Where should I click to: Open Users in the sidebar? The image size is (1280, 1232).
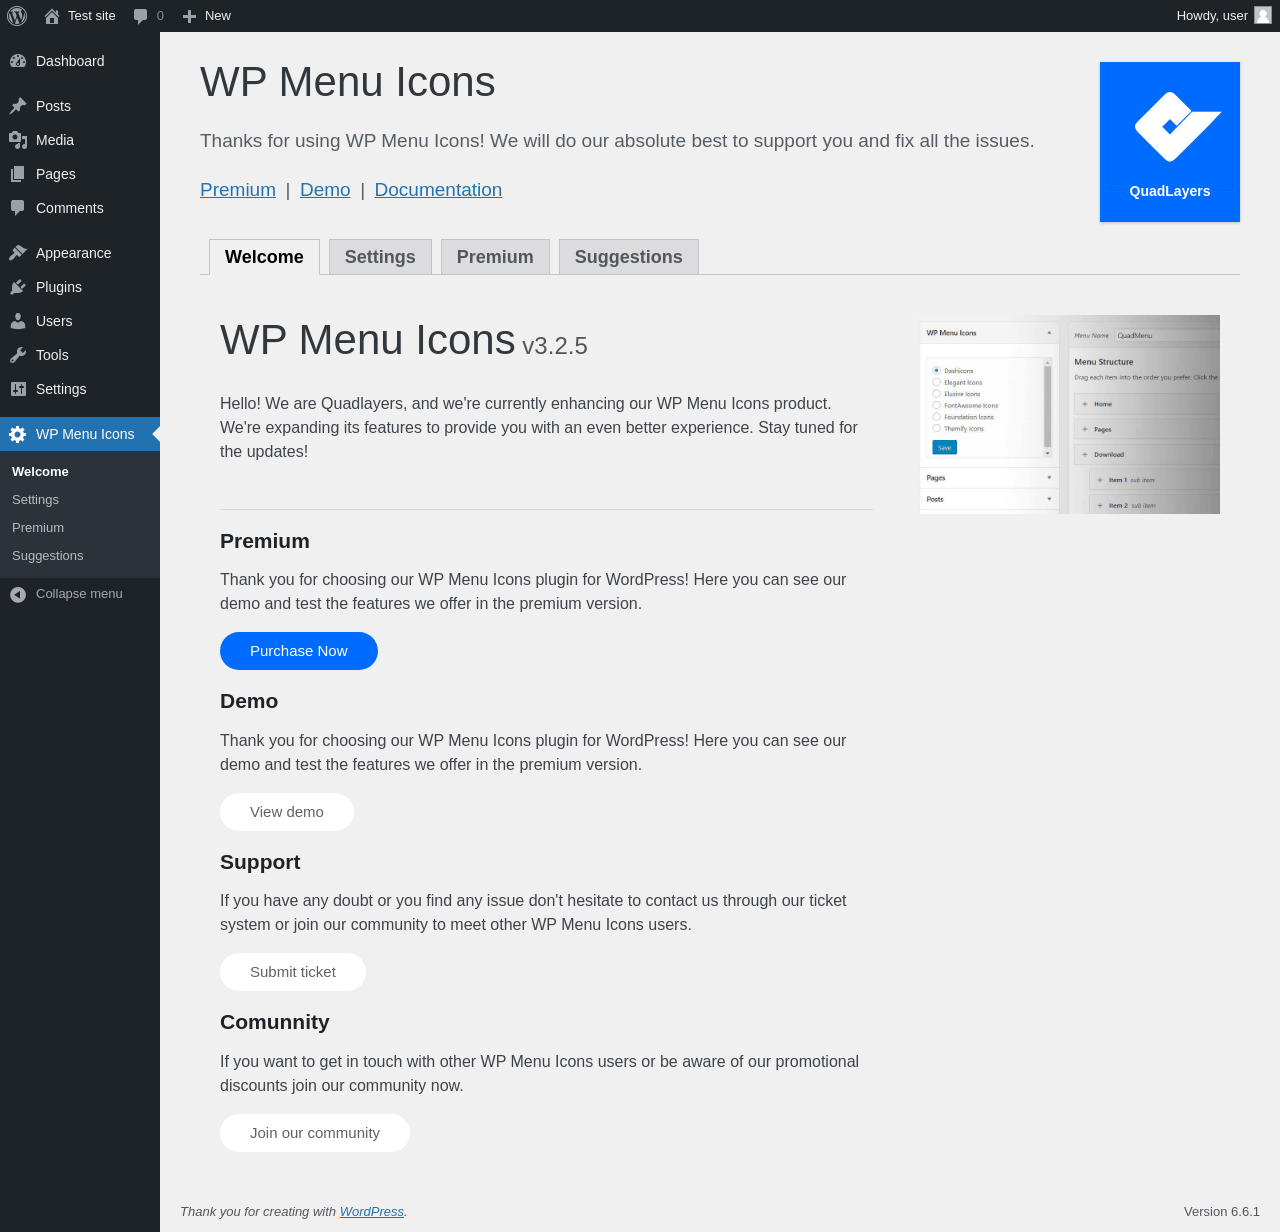pos(80,321)
